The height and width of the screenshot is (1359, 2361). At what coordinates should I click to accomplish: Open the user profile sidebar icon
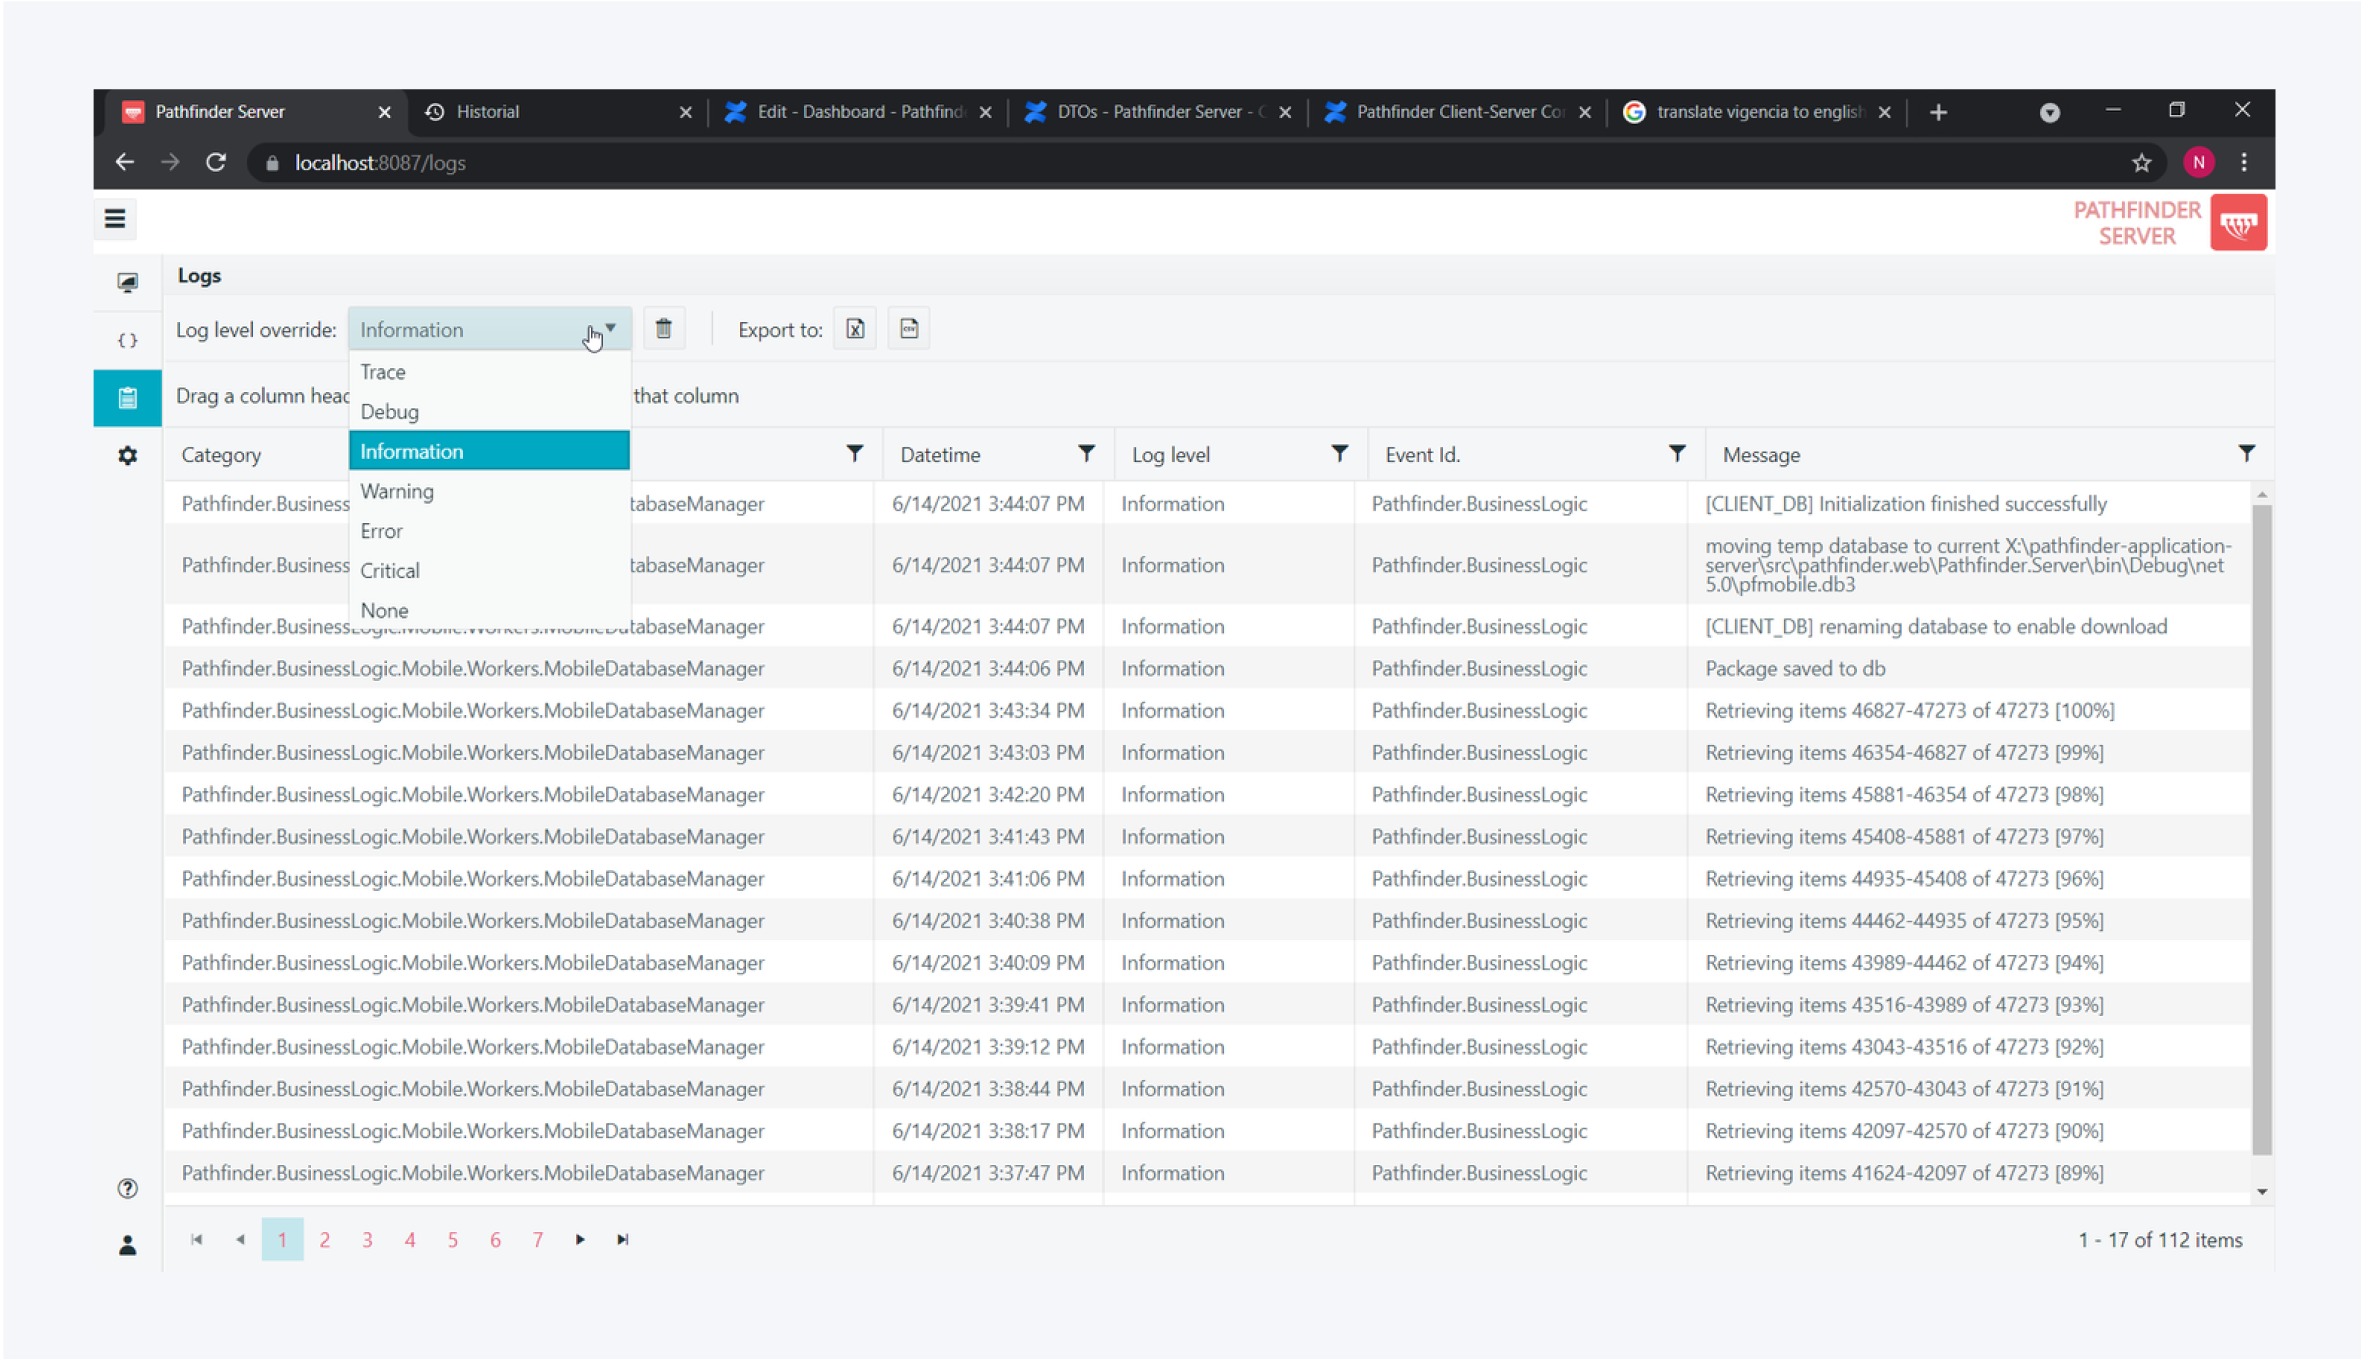tap(127, 1245)
